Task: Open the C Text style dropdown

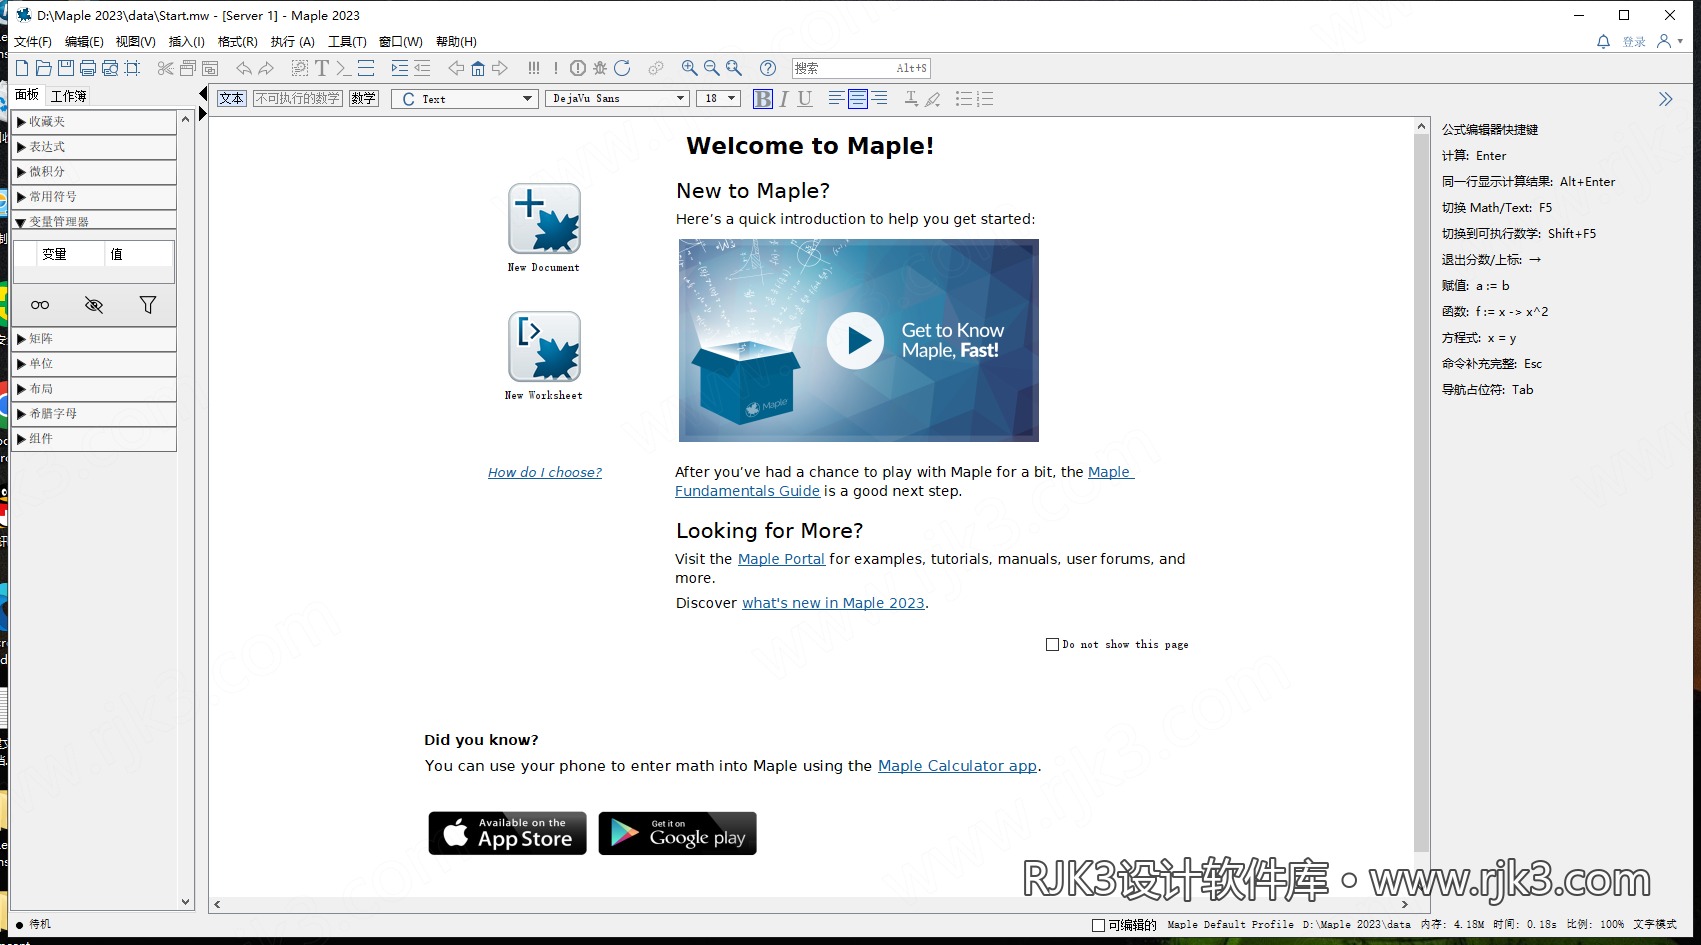Action: point(465,99)
